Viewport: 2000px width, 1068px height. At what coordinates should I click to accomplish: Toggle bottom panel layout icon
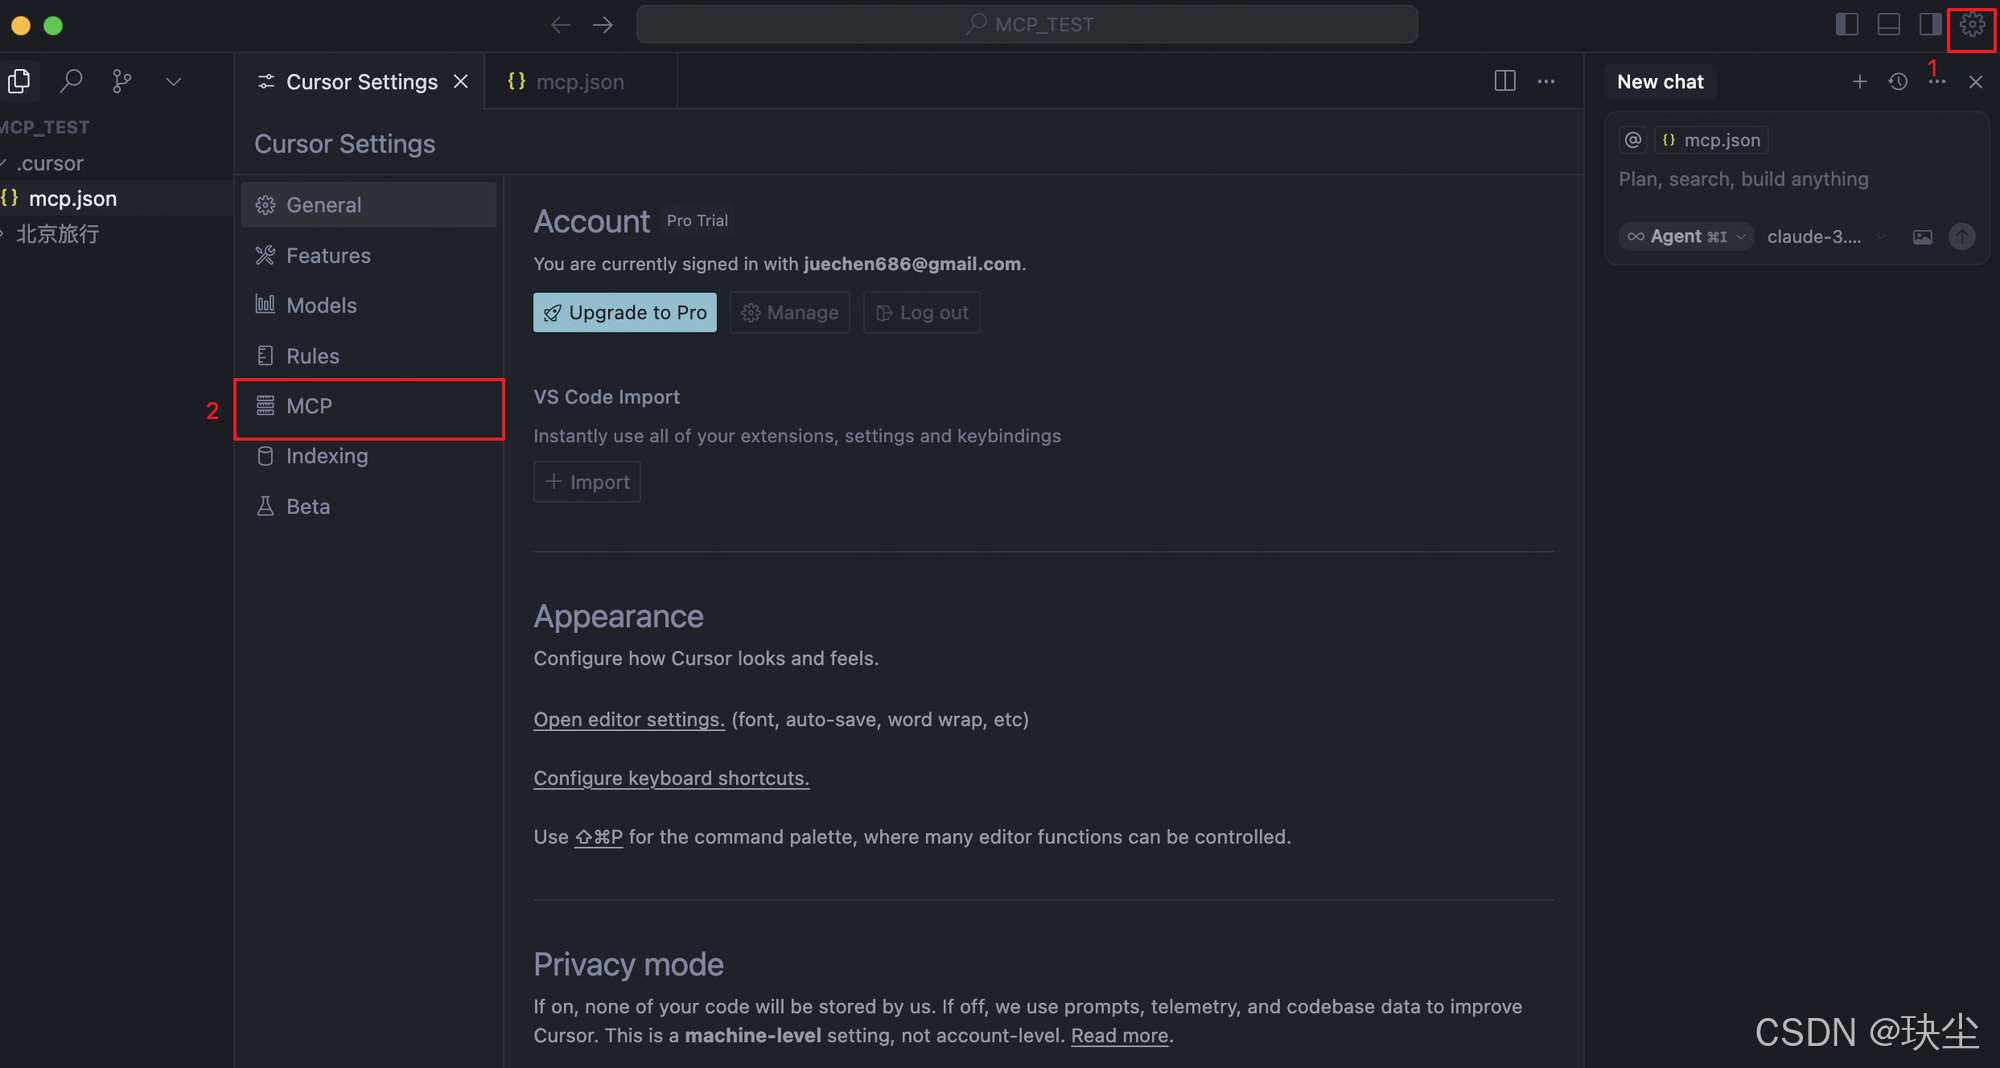tap(1889, 25)
